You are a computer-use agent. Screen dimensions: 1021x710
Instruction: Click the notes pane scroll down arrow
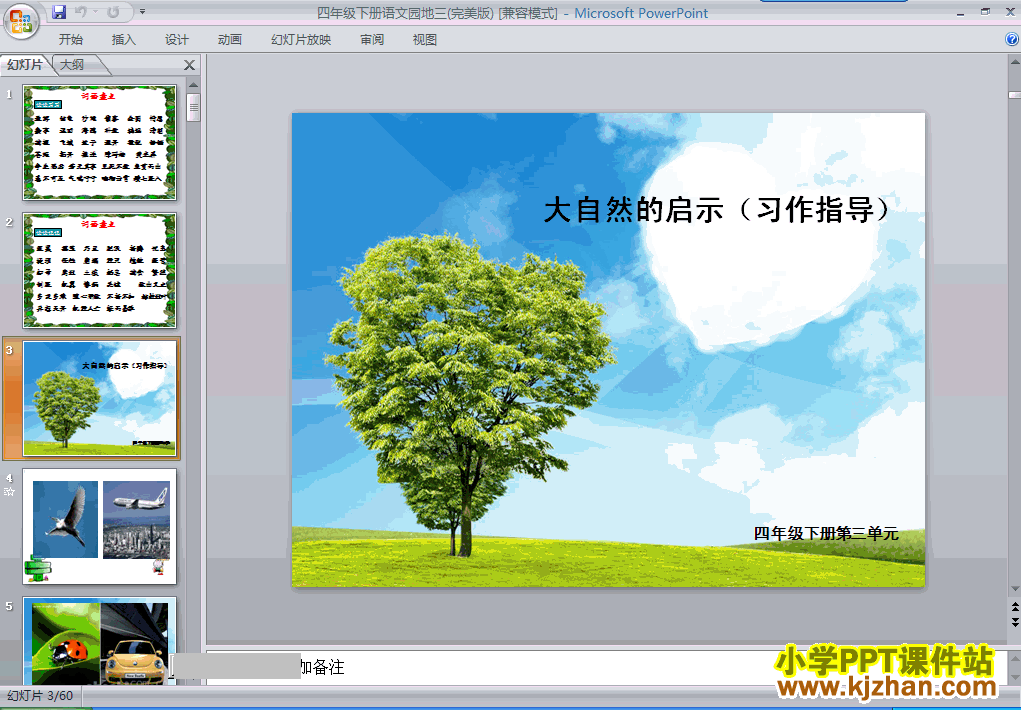click(x=1014, y=677)
